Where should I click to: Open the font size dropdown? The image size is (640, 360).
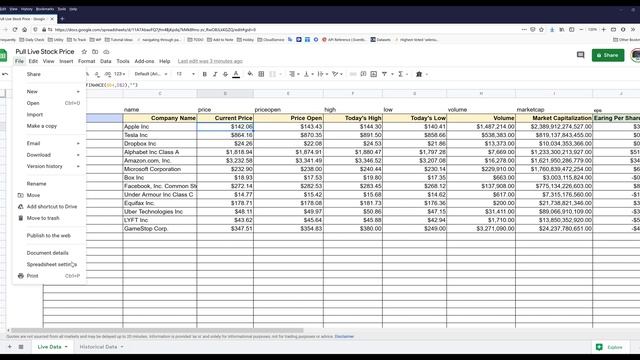[186, 74]
